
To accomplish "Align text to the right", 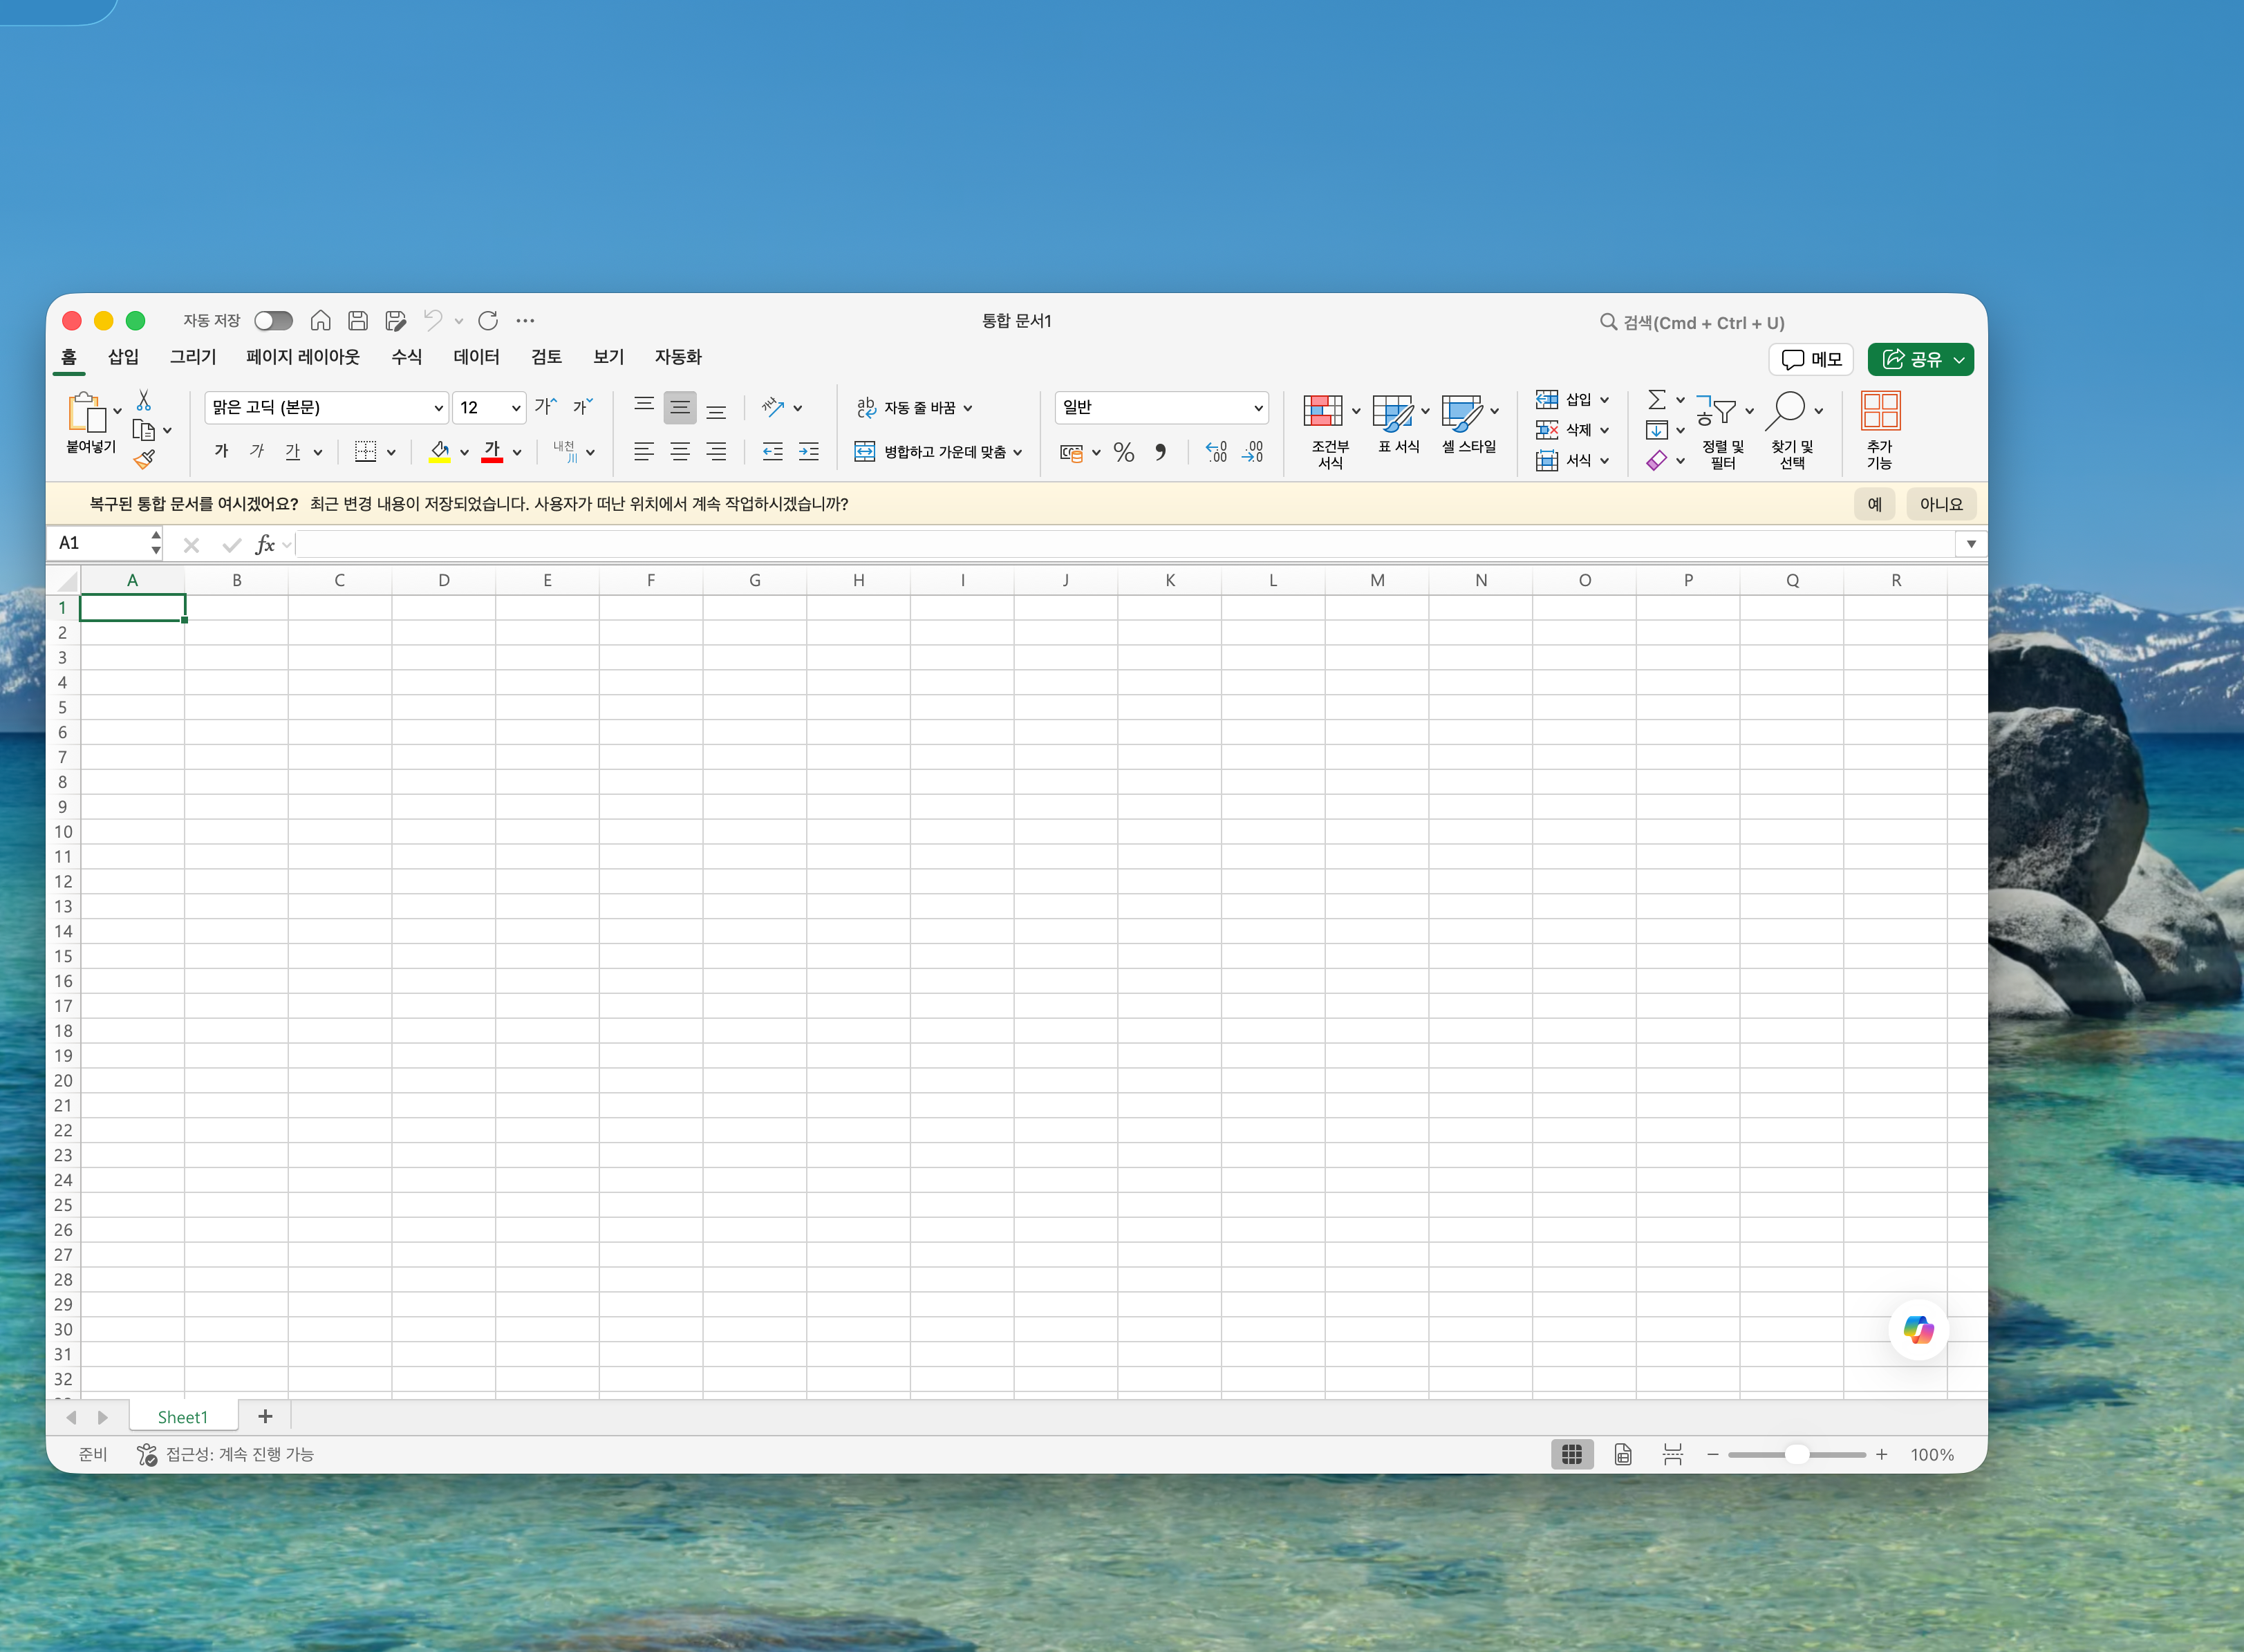I will [x=716, y=452].
